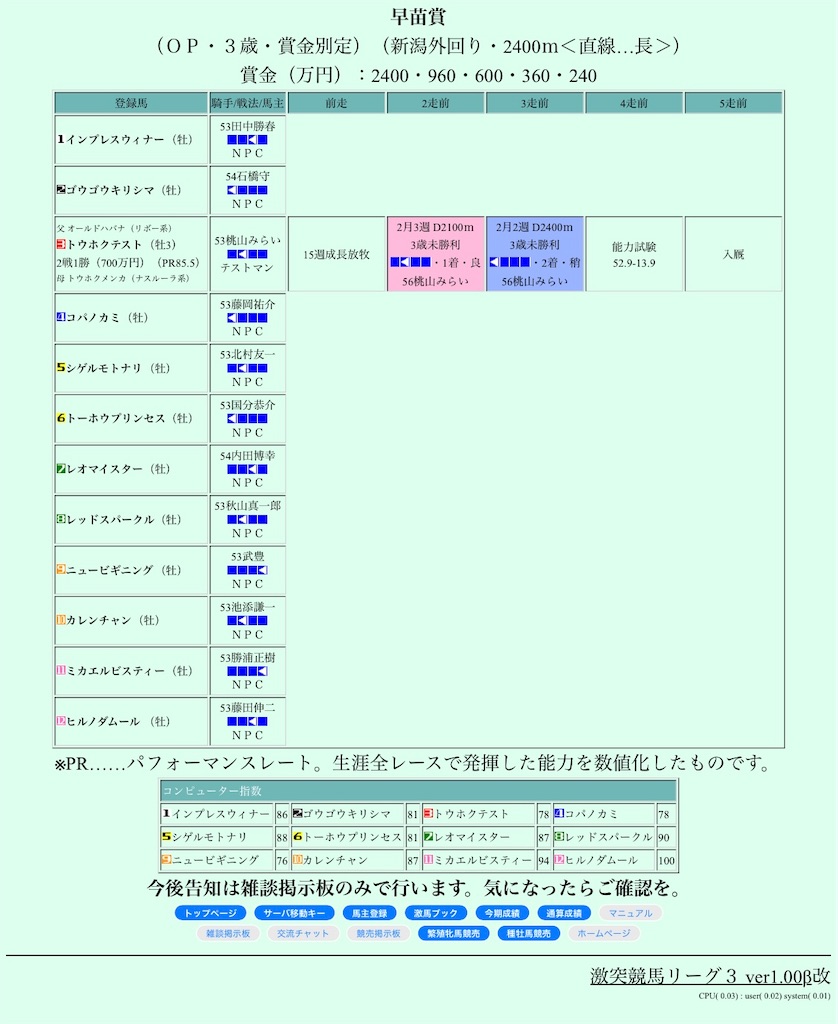Screen dimensions: 838x1024
Task: Click the 早苗賞 race title
Action: pos(419,16)
